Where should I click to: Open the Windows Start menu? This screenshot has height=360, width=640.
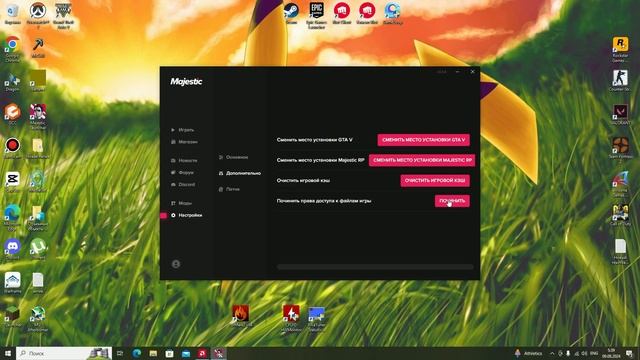click(7, 353)
